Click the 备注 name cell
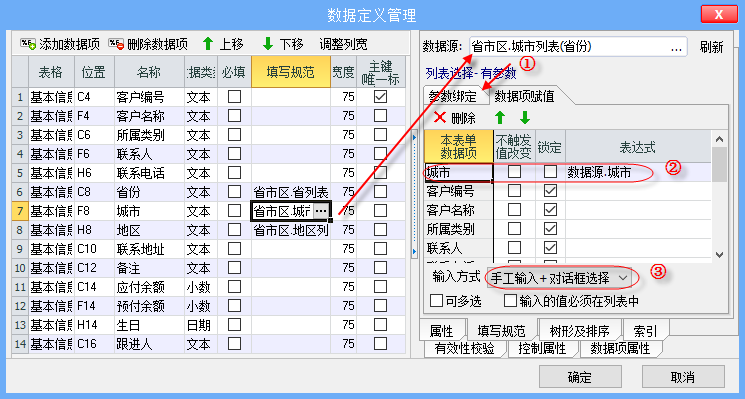Image resolution: width=745 pixels, height=399 pixels. pos(149,268)
